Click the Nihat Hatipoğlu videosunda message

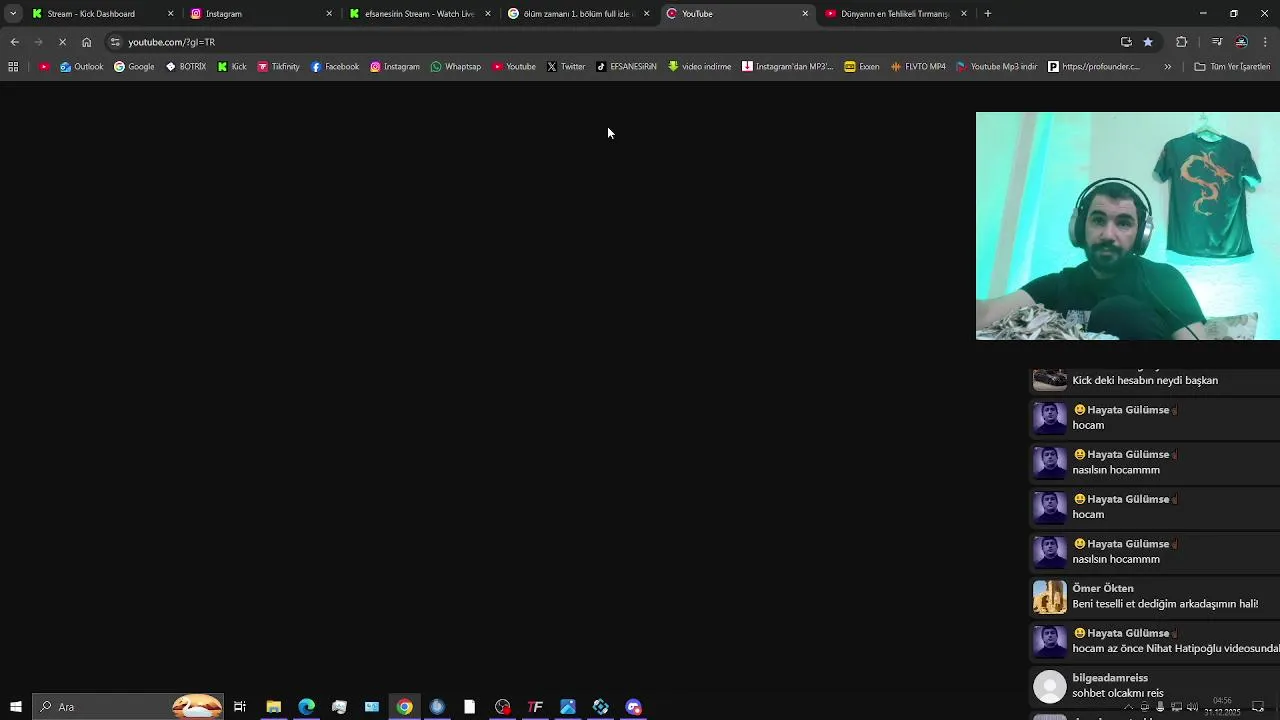1176,648
